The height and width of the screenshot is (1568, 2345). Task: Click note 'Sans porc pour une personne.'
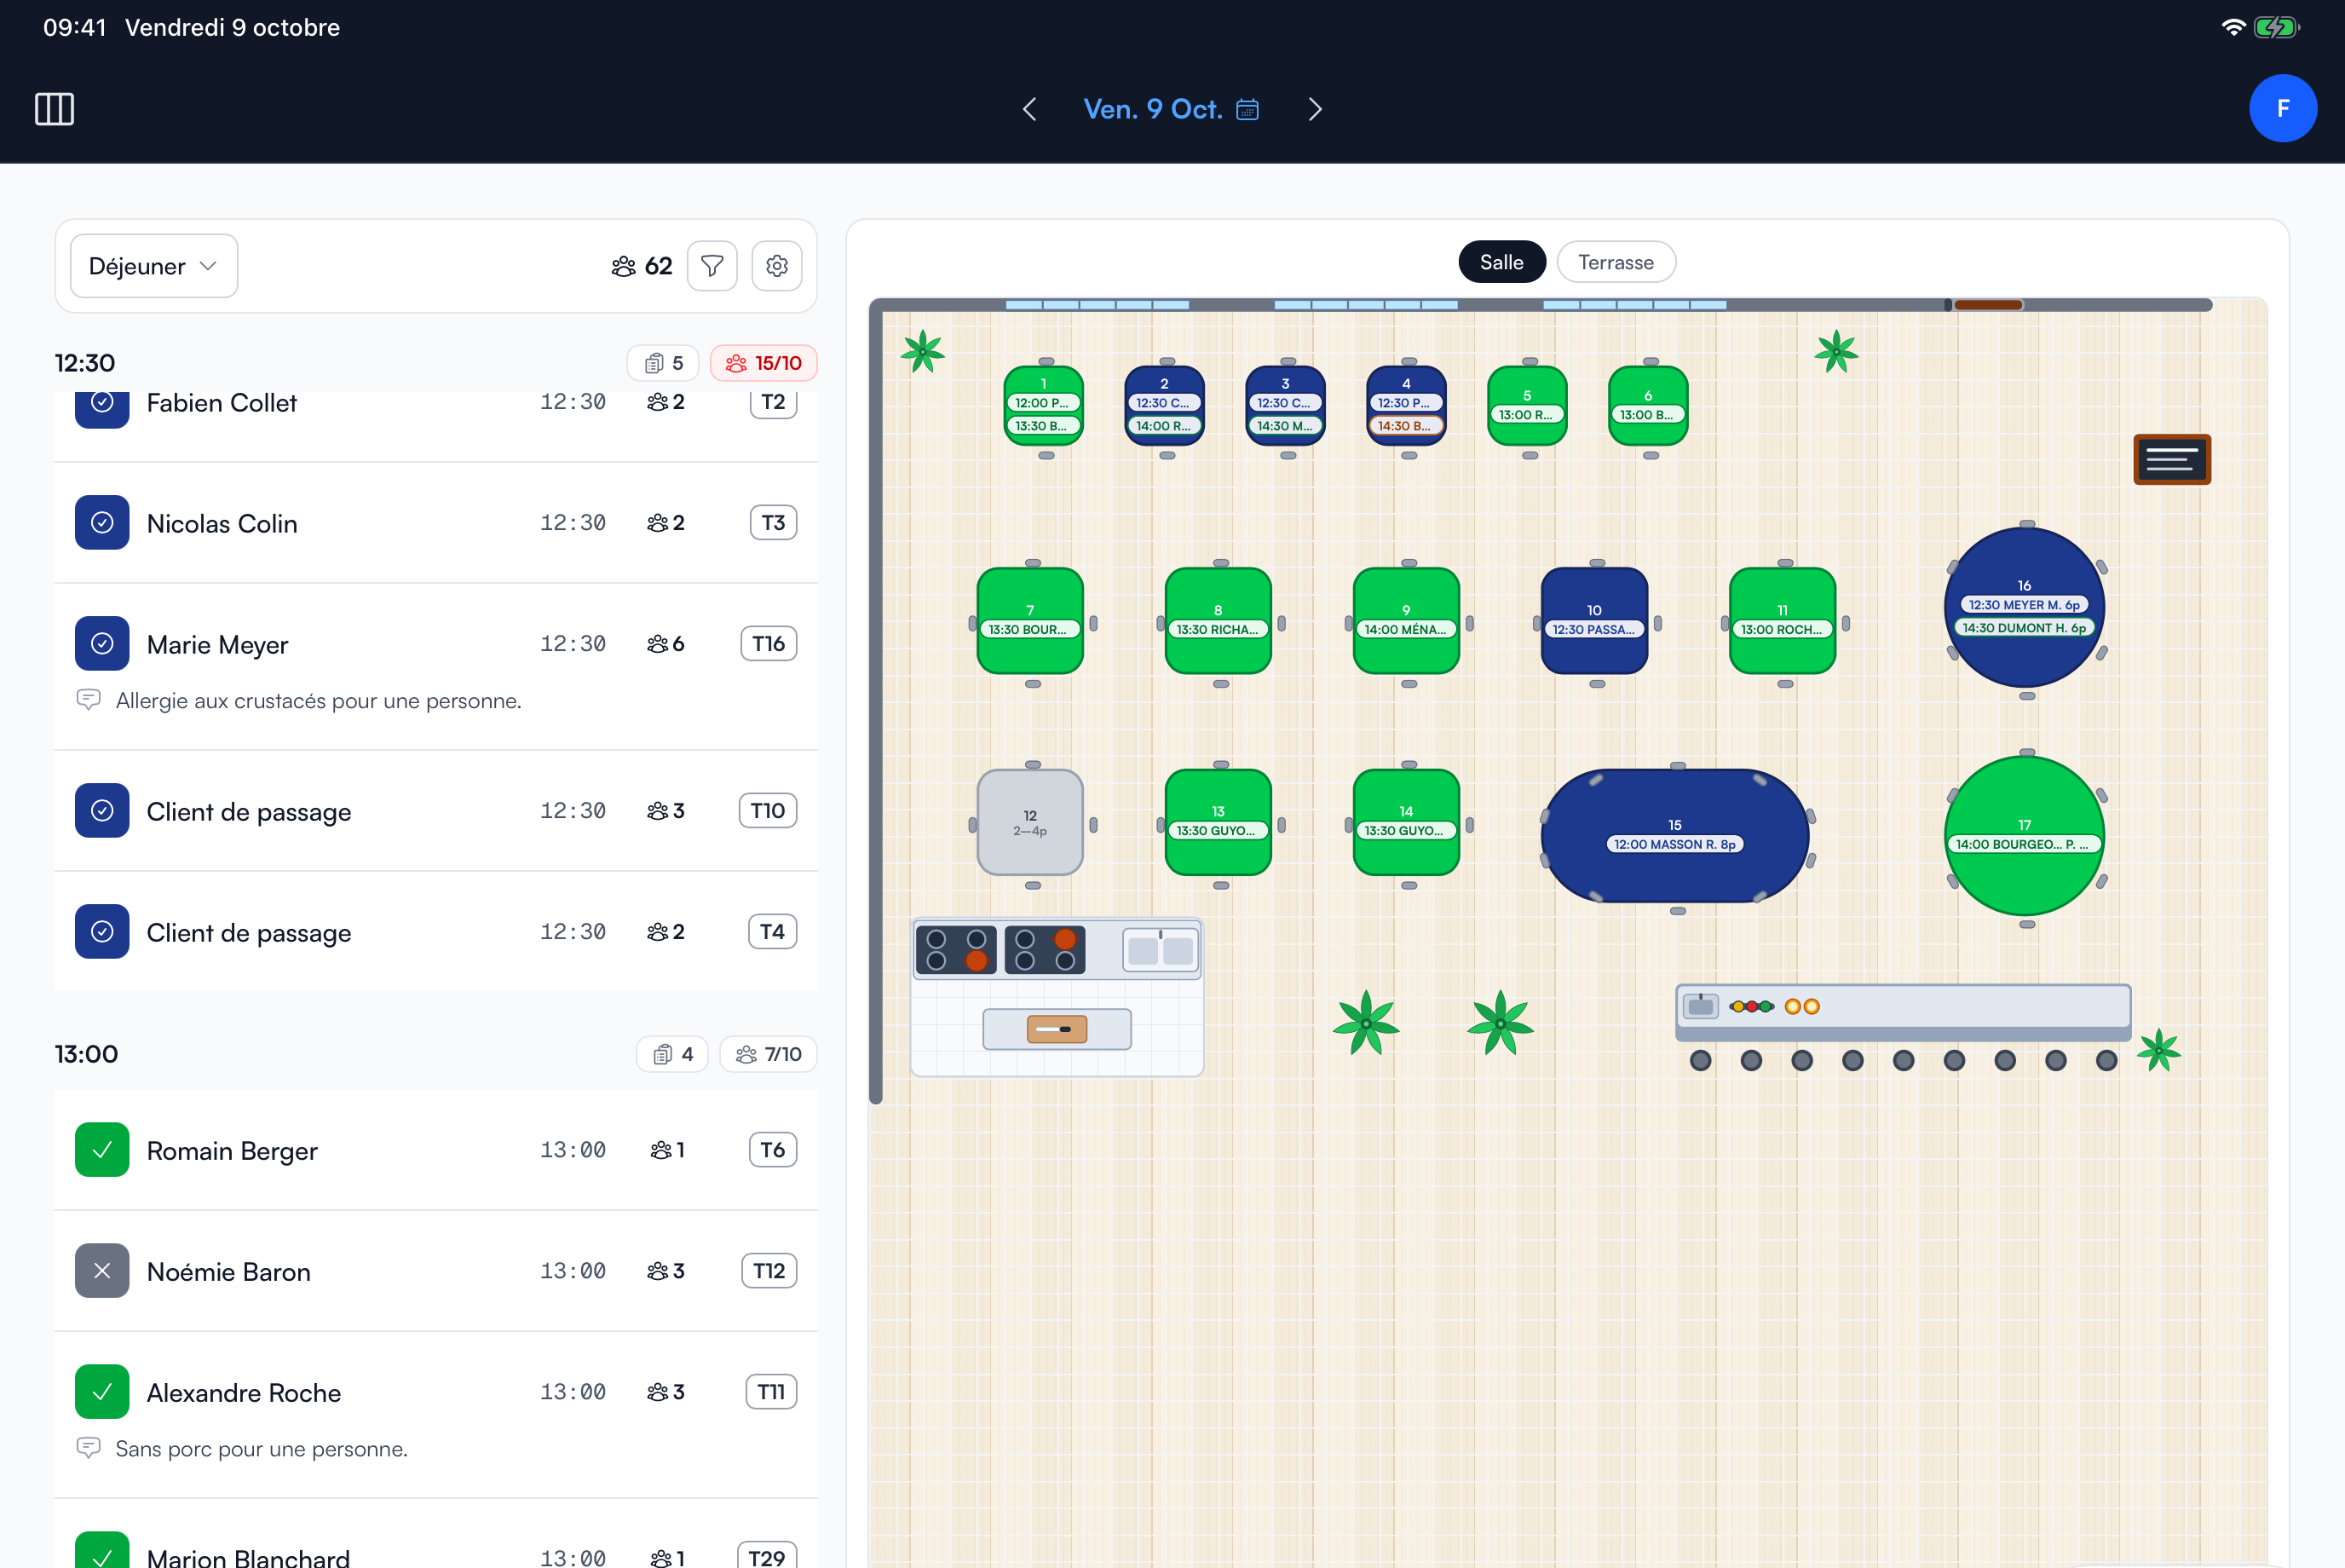pyautogui.click(x=261, y=1449)
